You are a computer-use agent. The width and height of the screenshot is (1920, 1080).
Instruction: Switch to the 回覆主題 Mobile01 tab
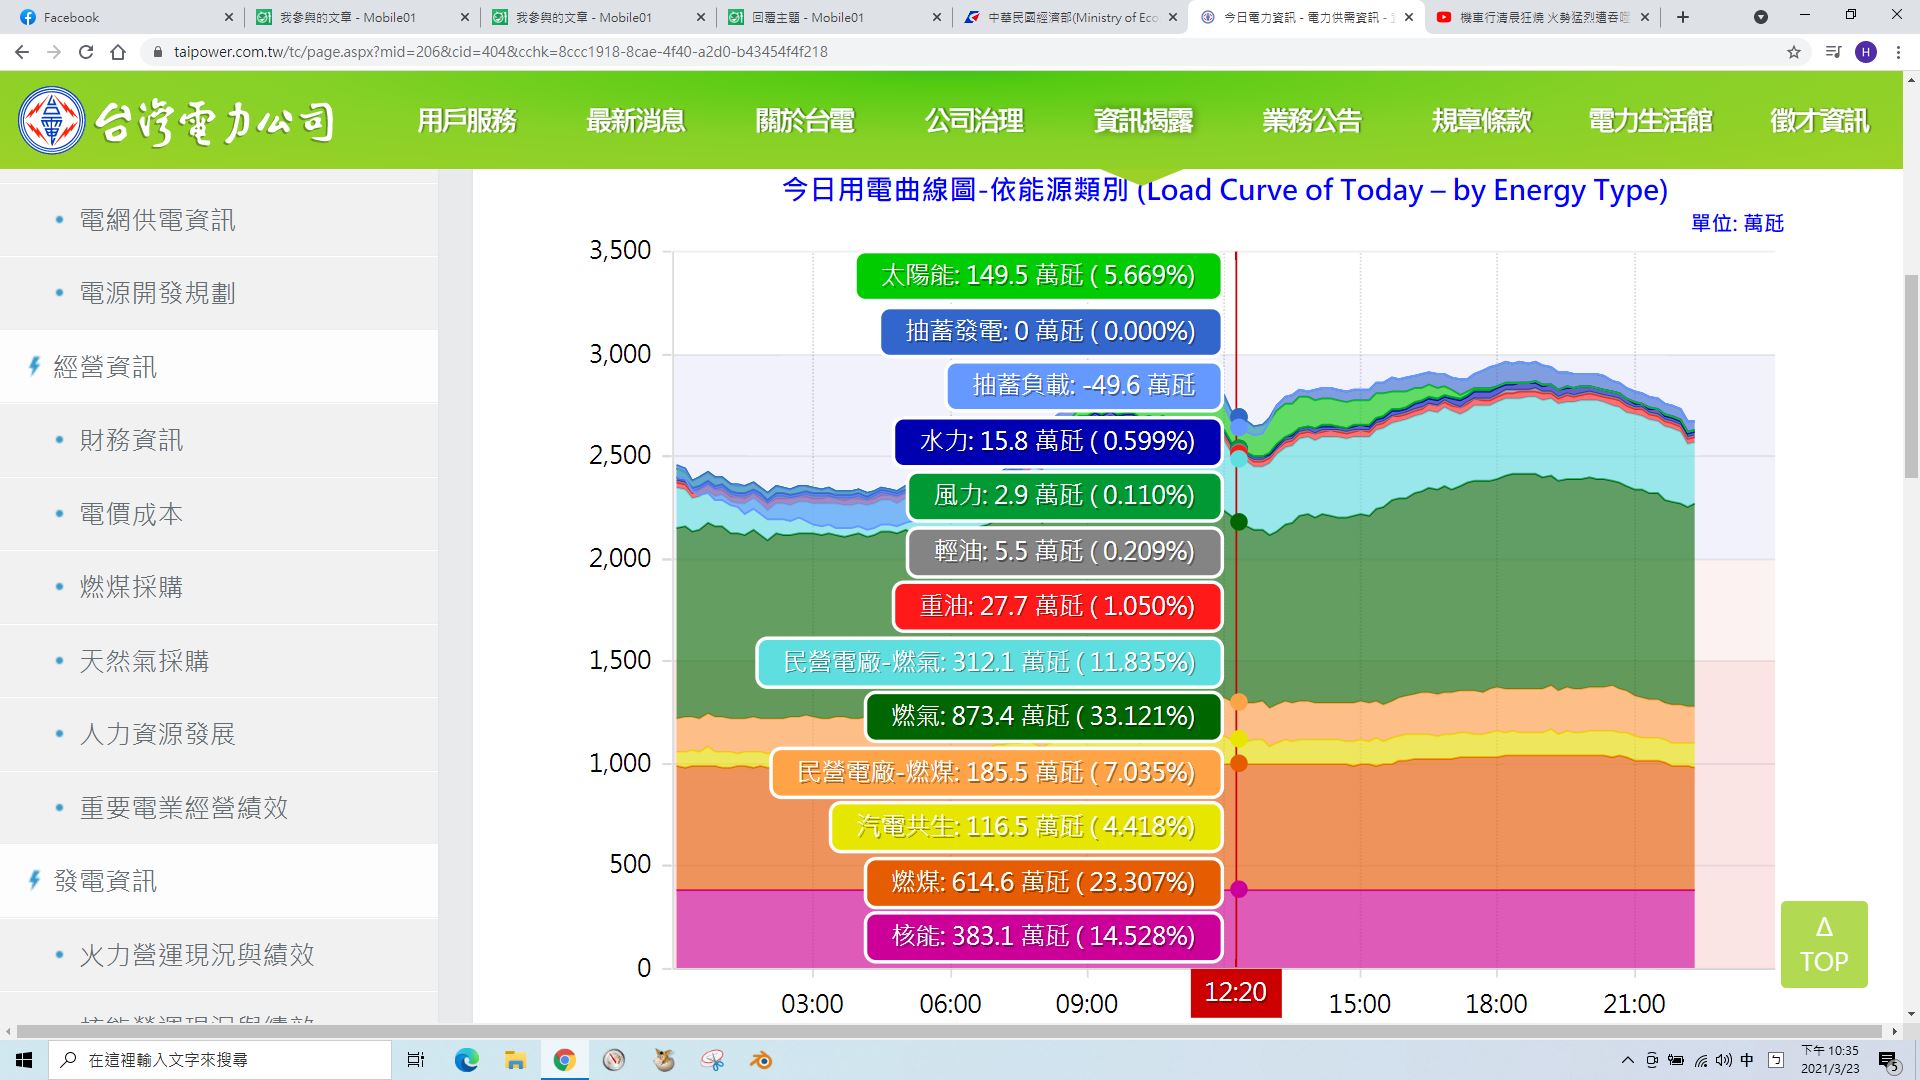coord(835,17)
